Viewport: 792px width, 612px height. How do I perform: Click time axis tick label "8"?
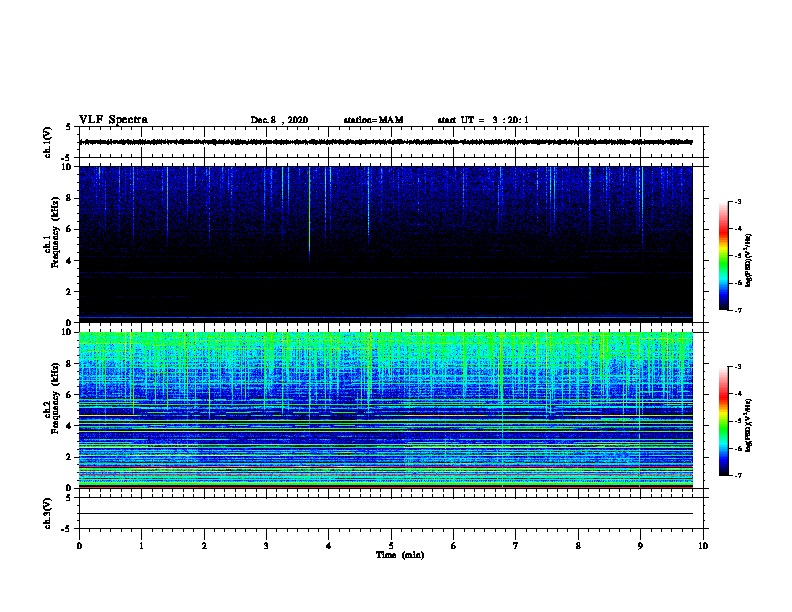click(578, 546)
